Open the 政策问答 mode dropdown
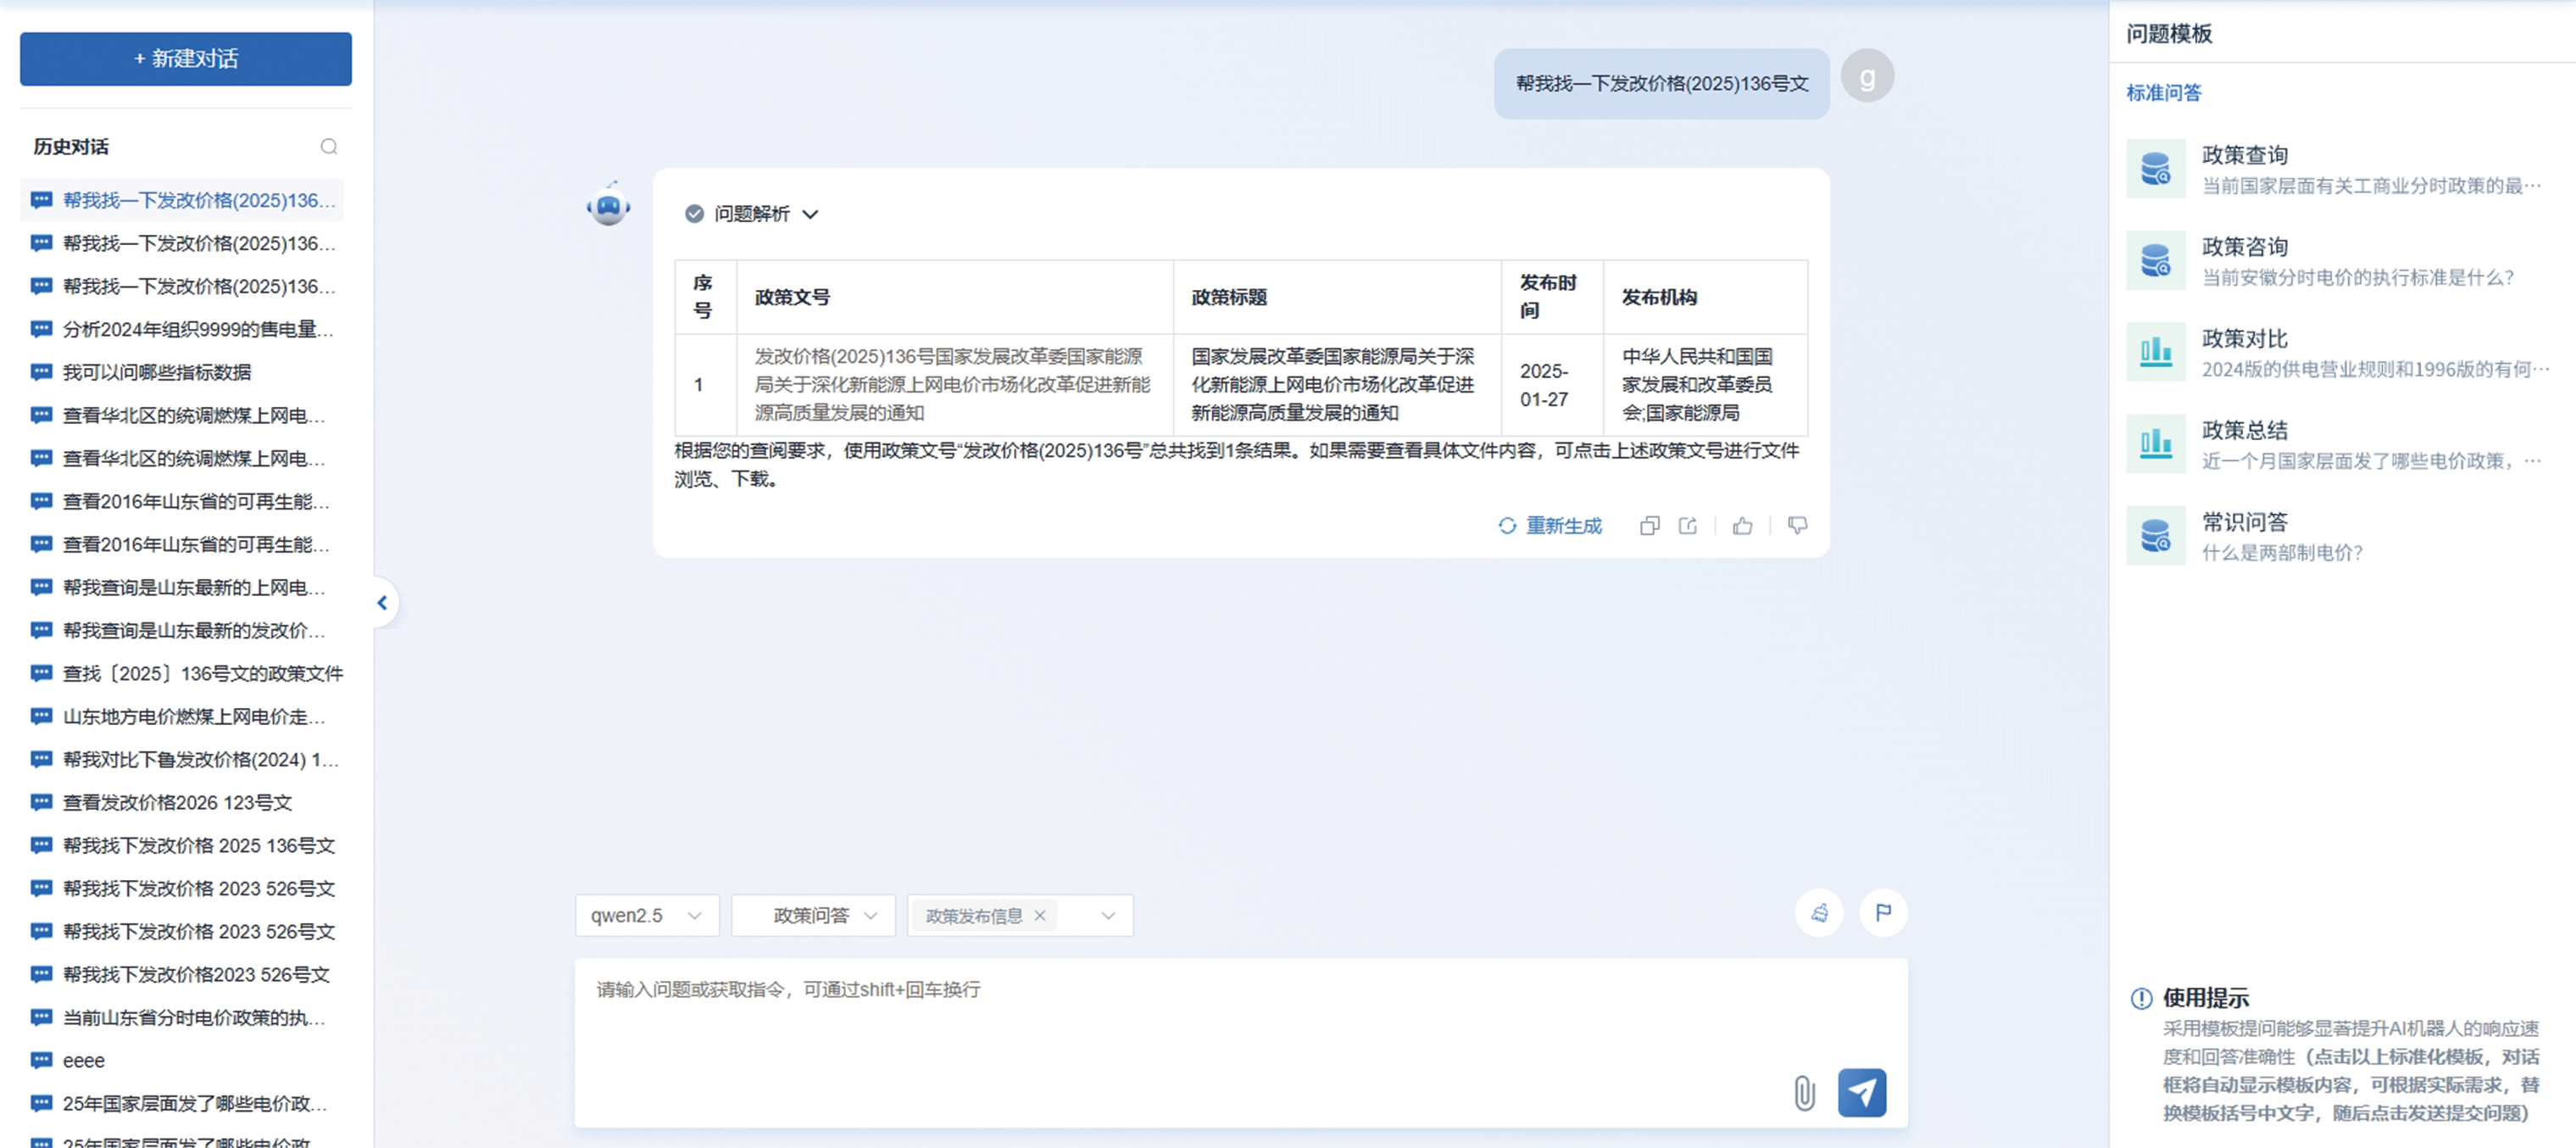 tap(812, 915)
